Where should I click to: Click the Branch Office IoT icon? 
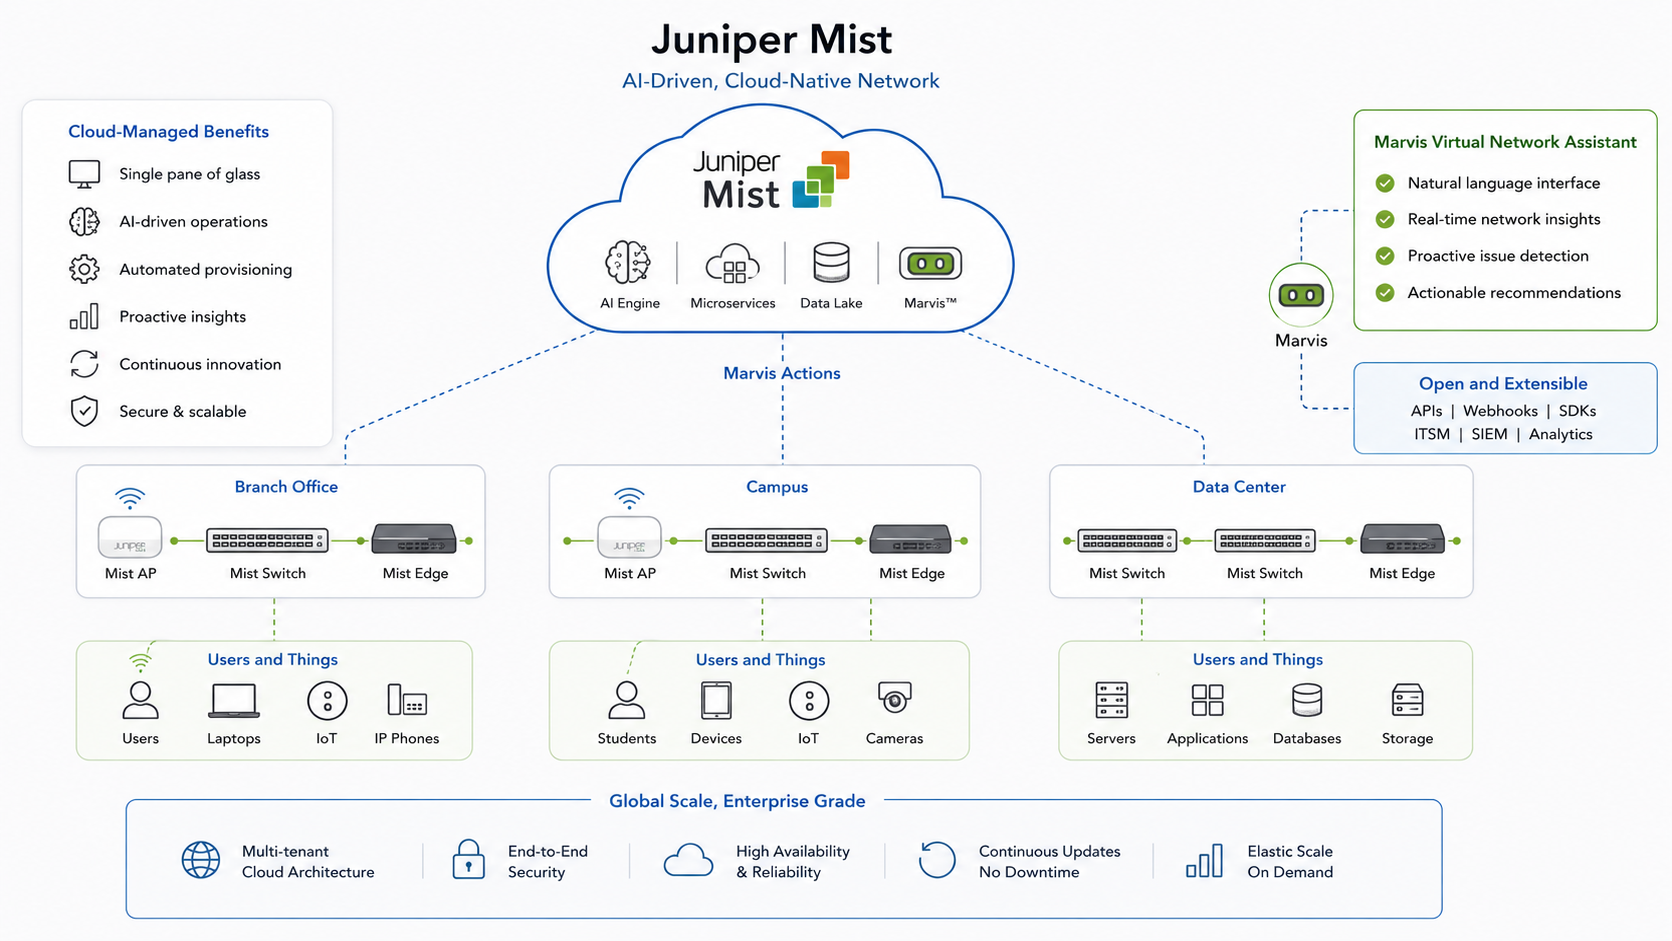pos(327,701)
